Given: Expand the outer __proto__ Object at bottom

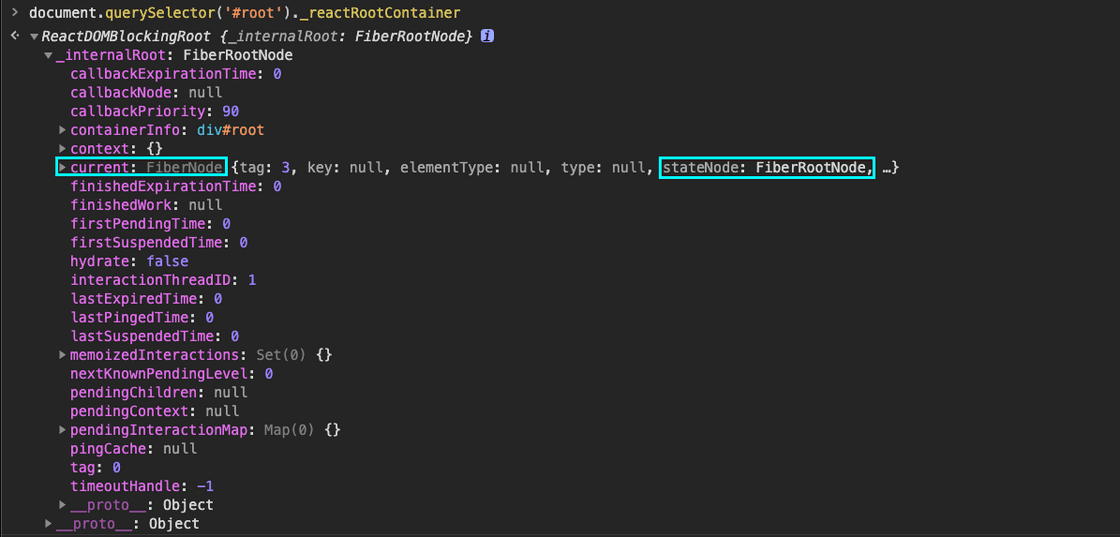Looking at the screenshot, I should (49, 523).
